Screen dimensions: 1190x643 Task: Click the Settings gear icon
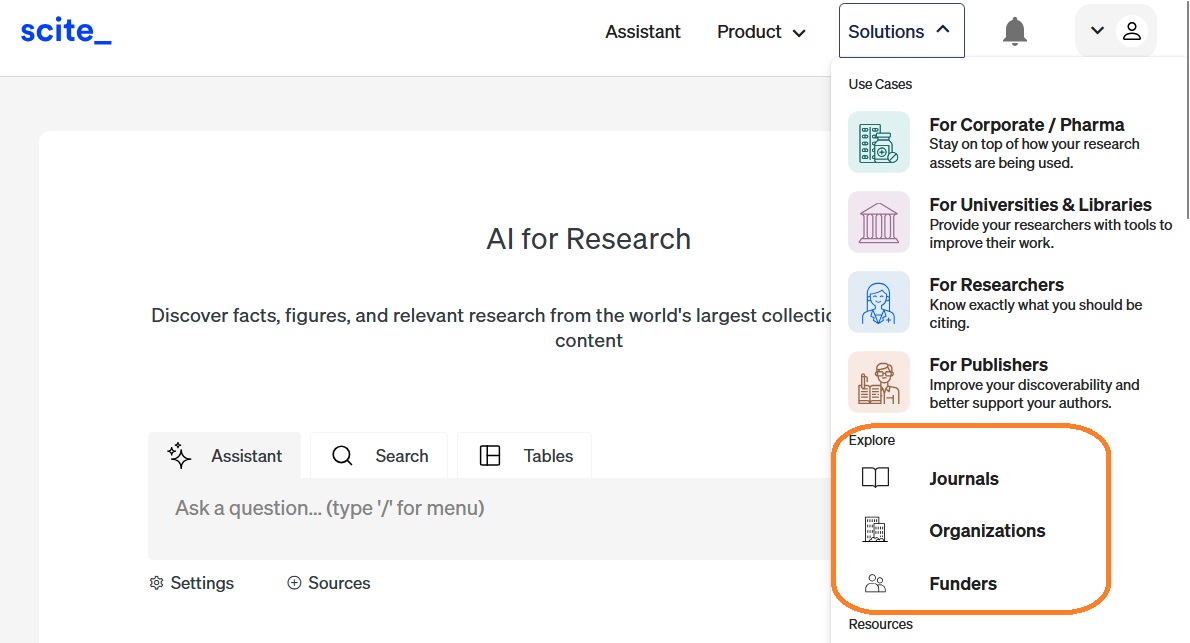[x=156, y=583]
